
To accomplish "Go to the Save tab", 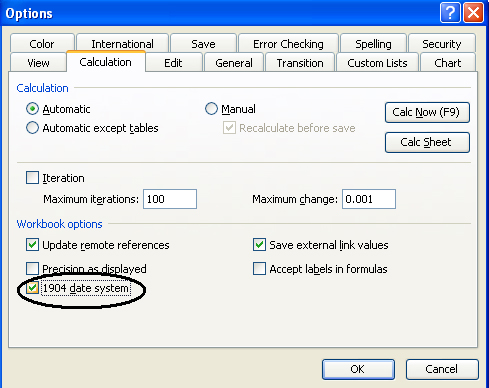I will 203,44.
